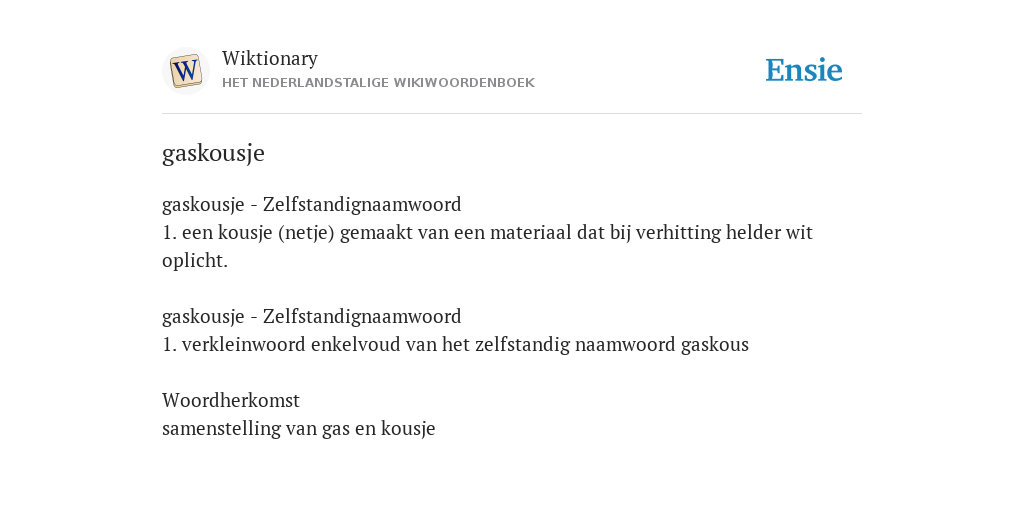Click the word 'verhitting' in definition

678,232
